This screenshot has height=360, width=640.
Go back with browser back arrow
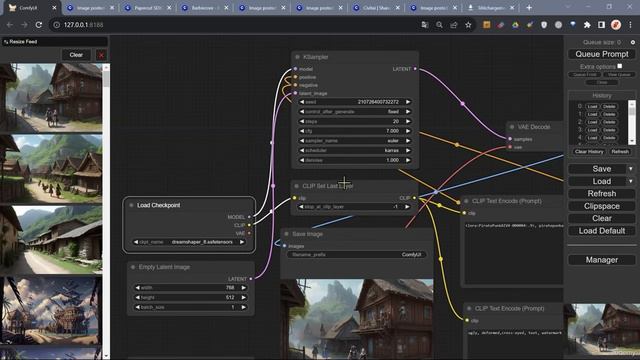tap(9, 25)
